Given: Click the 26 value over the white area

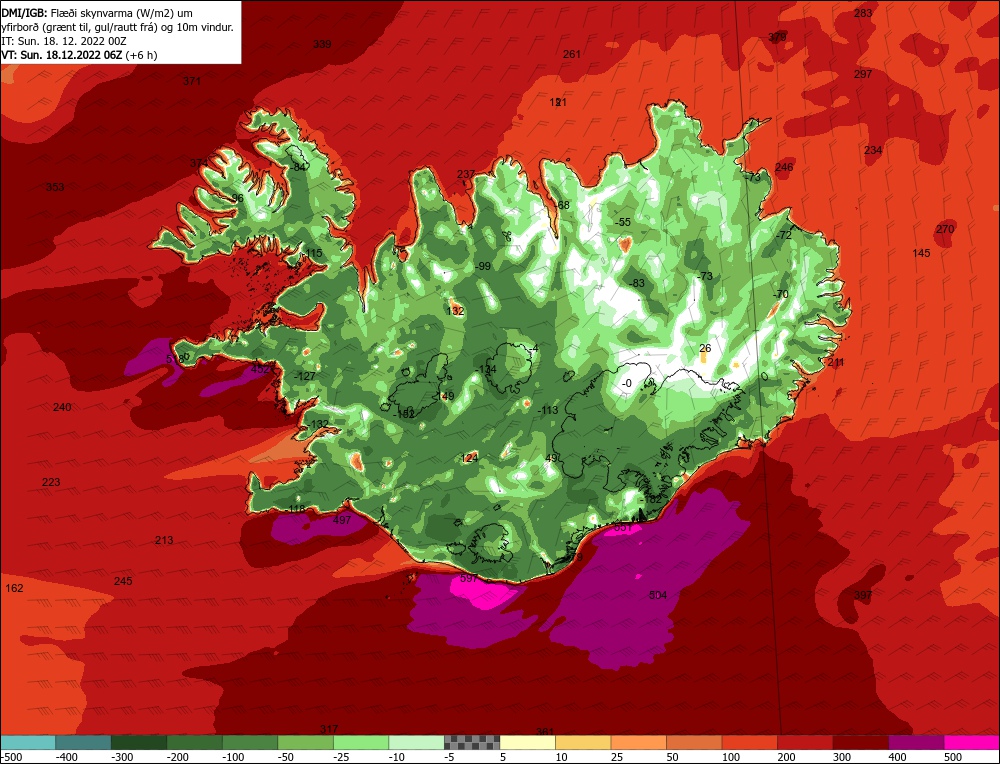Looking at the screenshot, I should pos(705,348).
